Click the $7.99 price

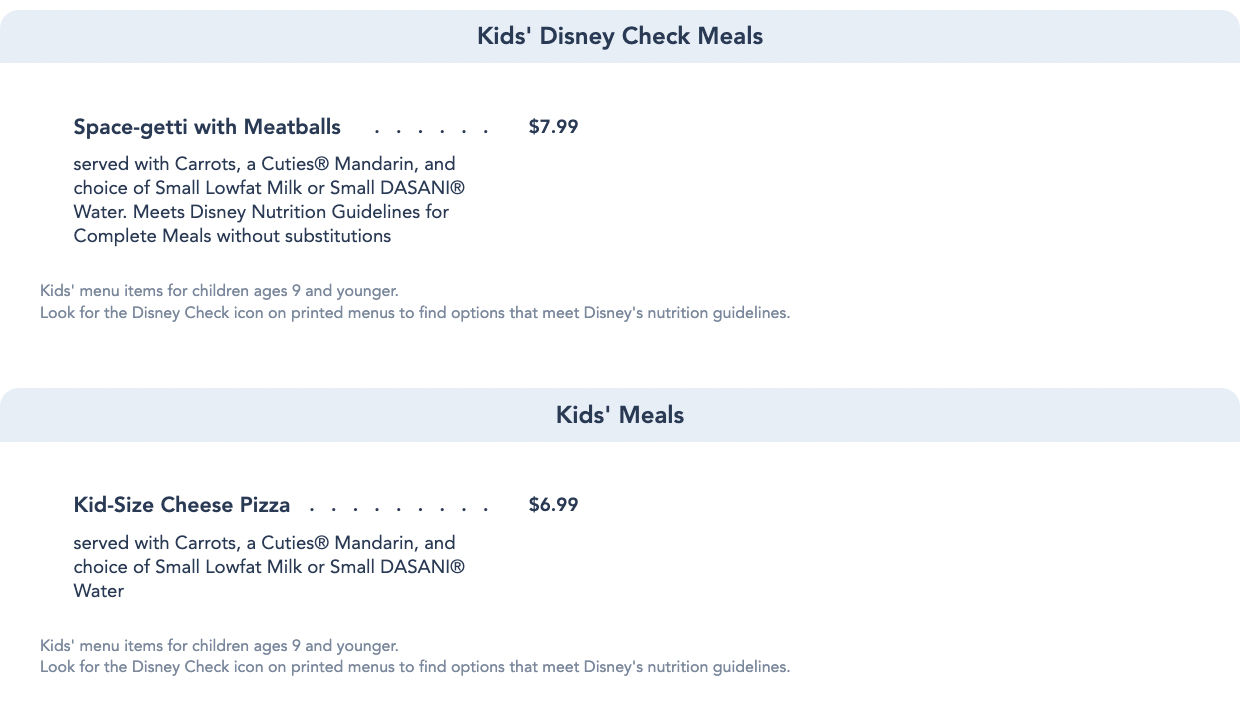coord(553,127)
